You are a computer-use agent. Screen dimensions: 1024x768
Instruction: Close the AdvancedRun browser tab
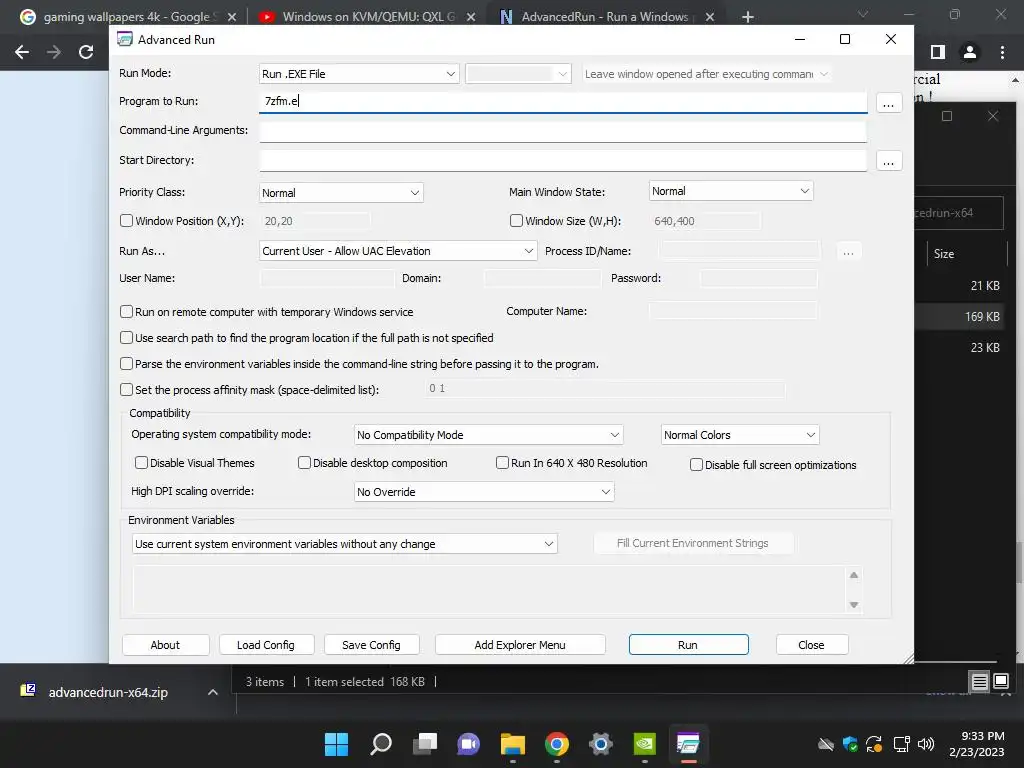[x=710, y=17]
